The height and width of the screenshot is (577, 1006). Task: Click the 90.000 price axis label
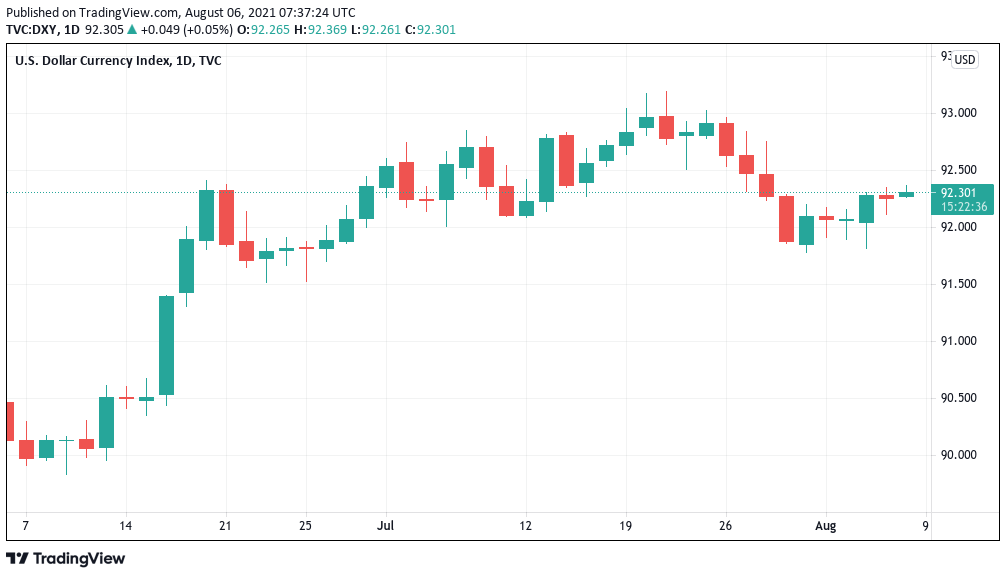click(960, 455)
